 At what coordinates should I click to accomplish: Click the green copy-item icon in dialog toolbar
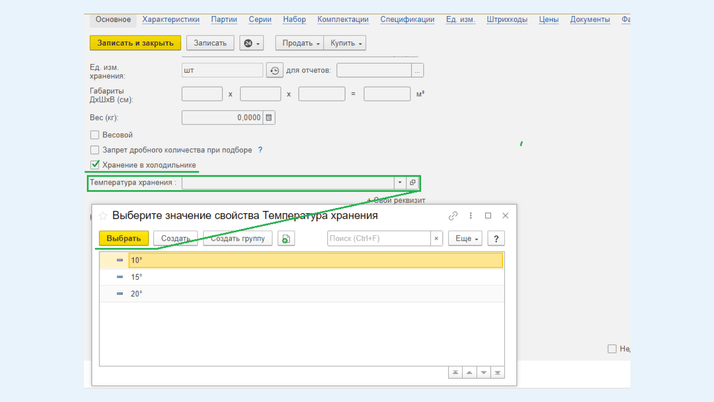coord(286,239)
